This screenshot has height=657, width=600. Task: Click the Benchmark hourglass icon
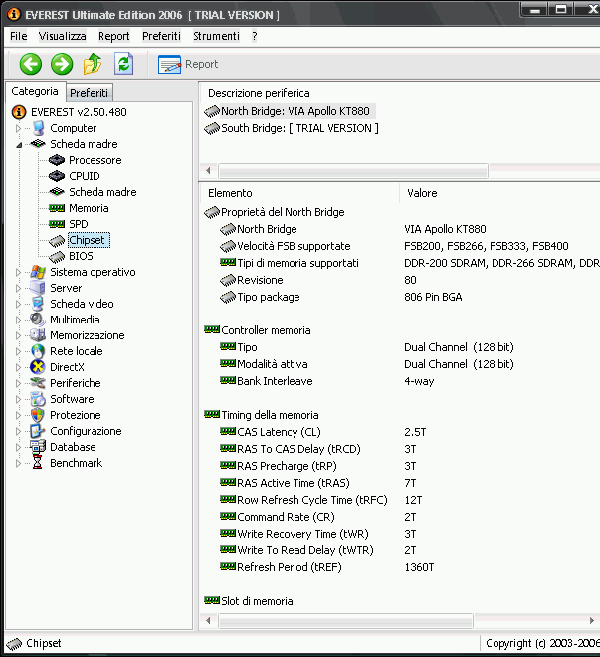(38, 463)
